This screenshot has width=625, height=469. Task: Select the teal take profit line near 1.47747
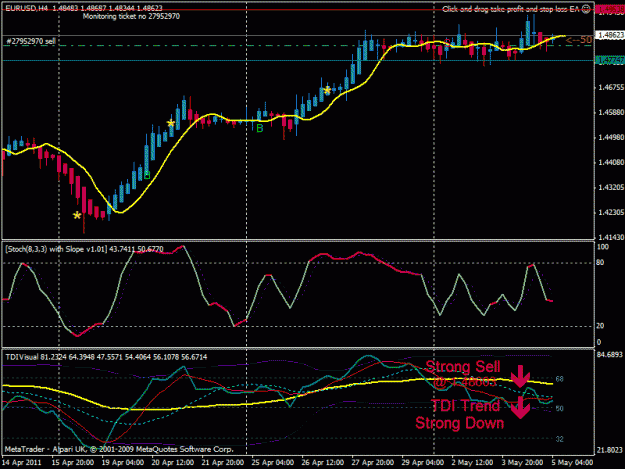point(298,61)
